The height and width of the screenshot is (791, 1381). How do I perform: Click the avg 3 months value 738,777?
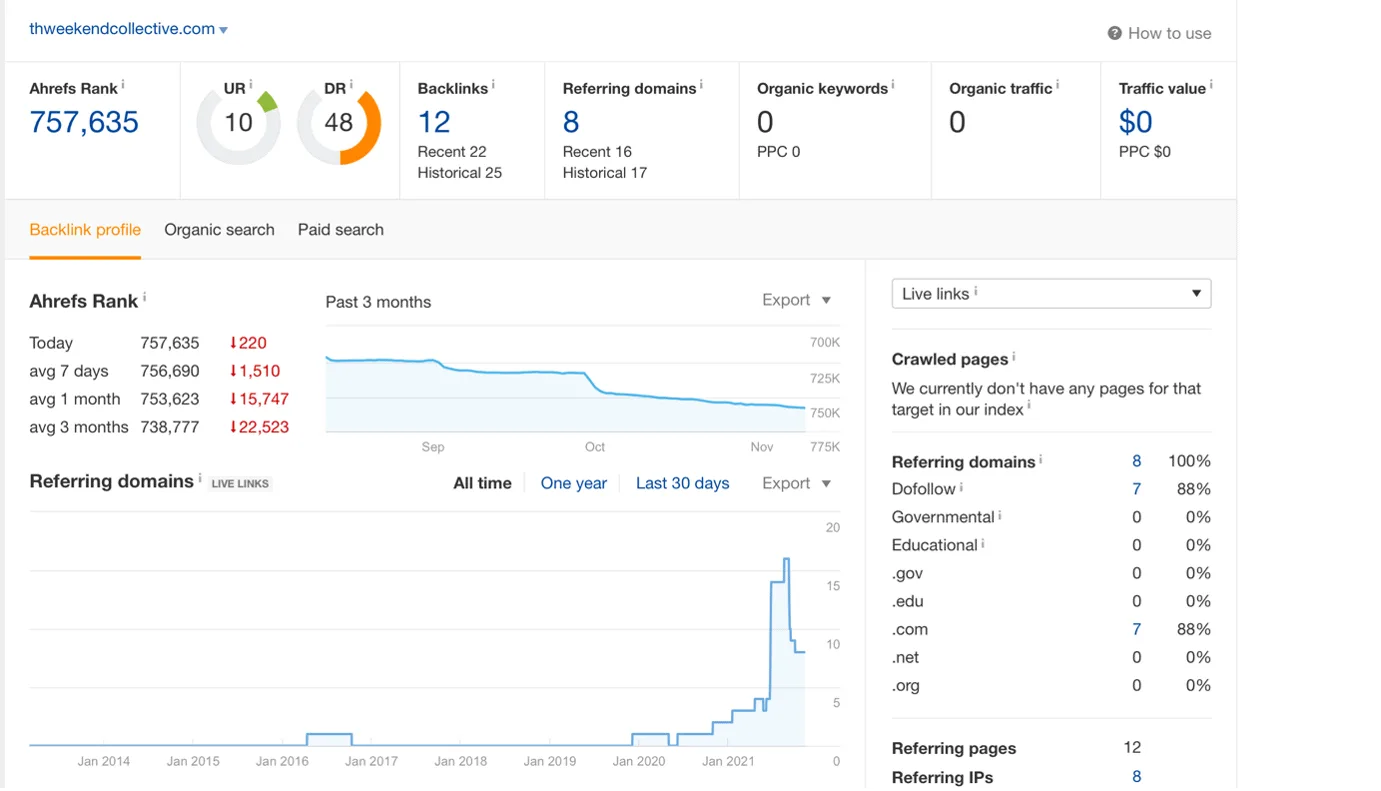[x=170, y=427]
